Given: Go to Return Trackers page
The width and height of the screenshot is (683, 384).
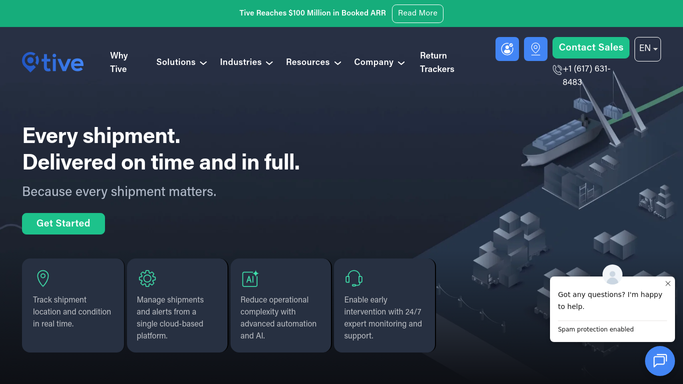Looking at the screenshot, I should (437, 62).
